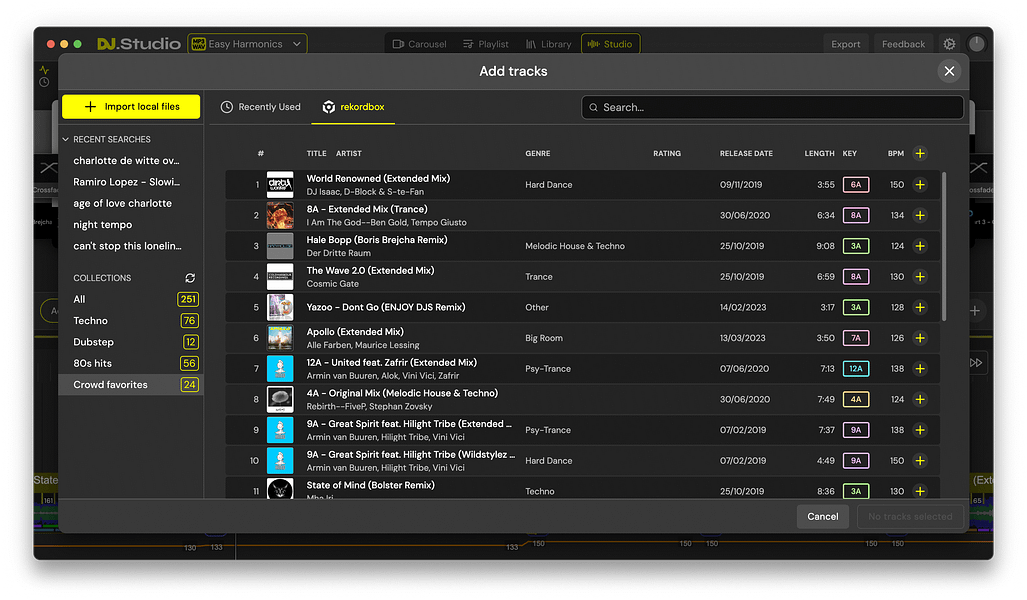Select the Techno collection
Viewport: 1027px width, 600px height.
point(131,320)
